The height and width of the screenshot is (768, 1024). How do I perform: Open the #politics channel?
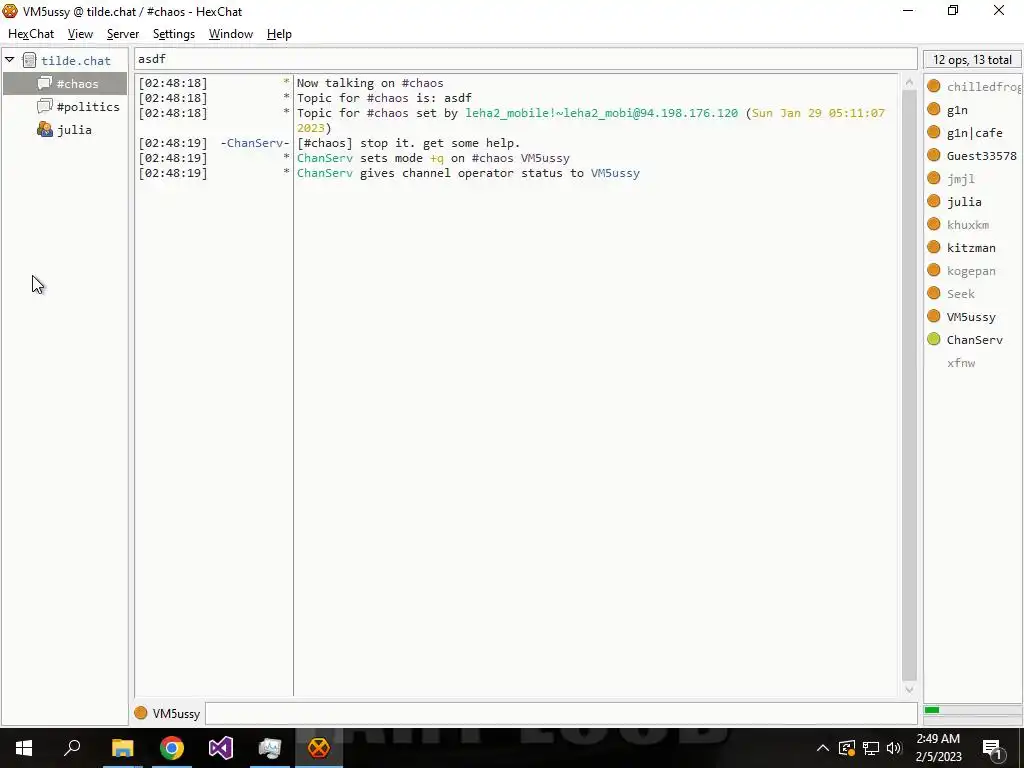pyautogui.click(x=88, y=106)
